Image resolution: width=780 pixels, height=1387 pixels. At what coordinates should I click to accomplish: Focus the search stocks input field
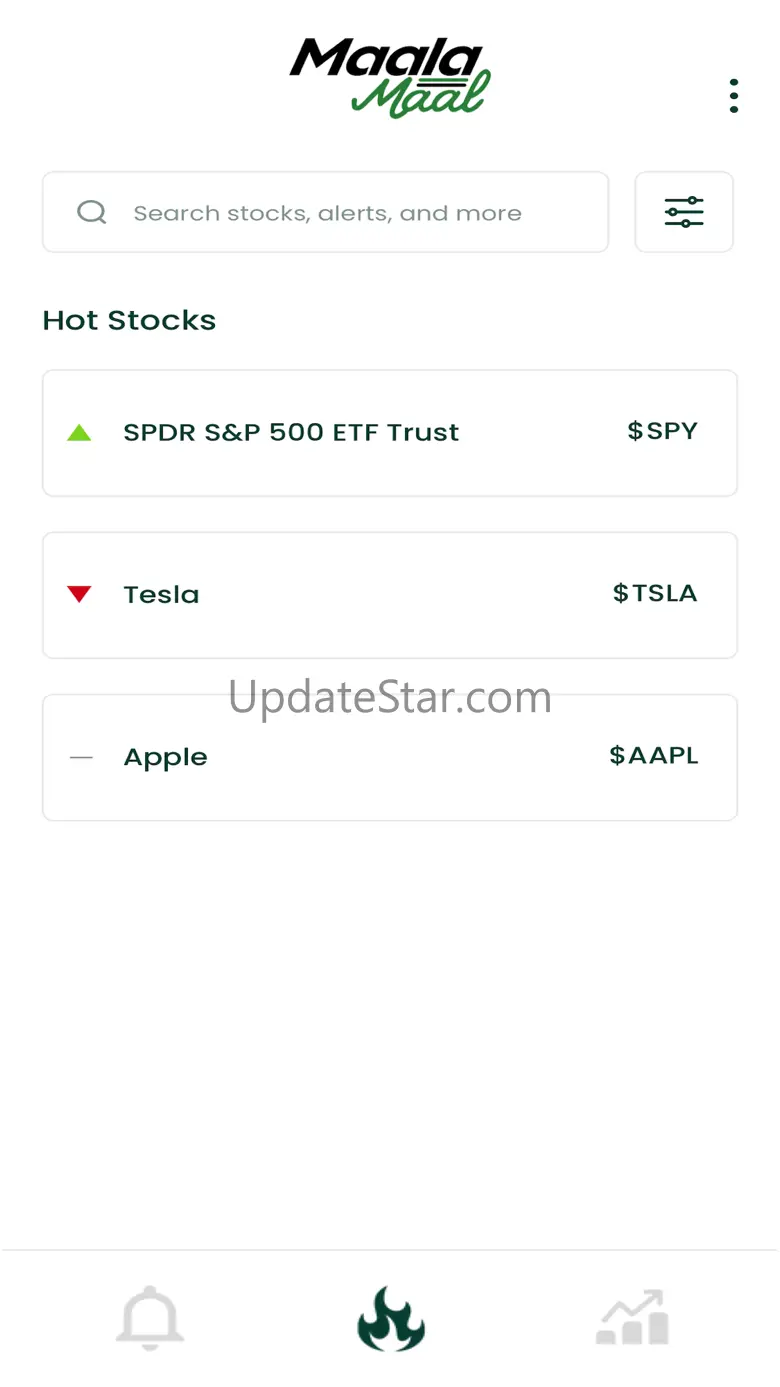[340, 213]
